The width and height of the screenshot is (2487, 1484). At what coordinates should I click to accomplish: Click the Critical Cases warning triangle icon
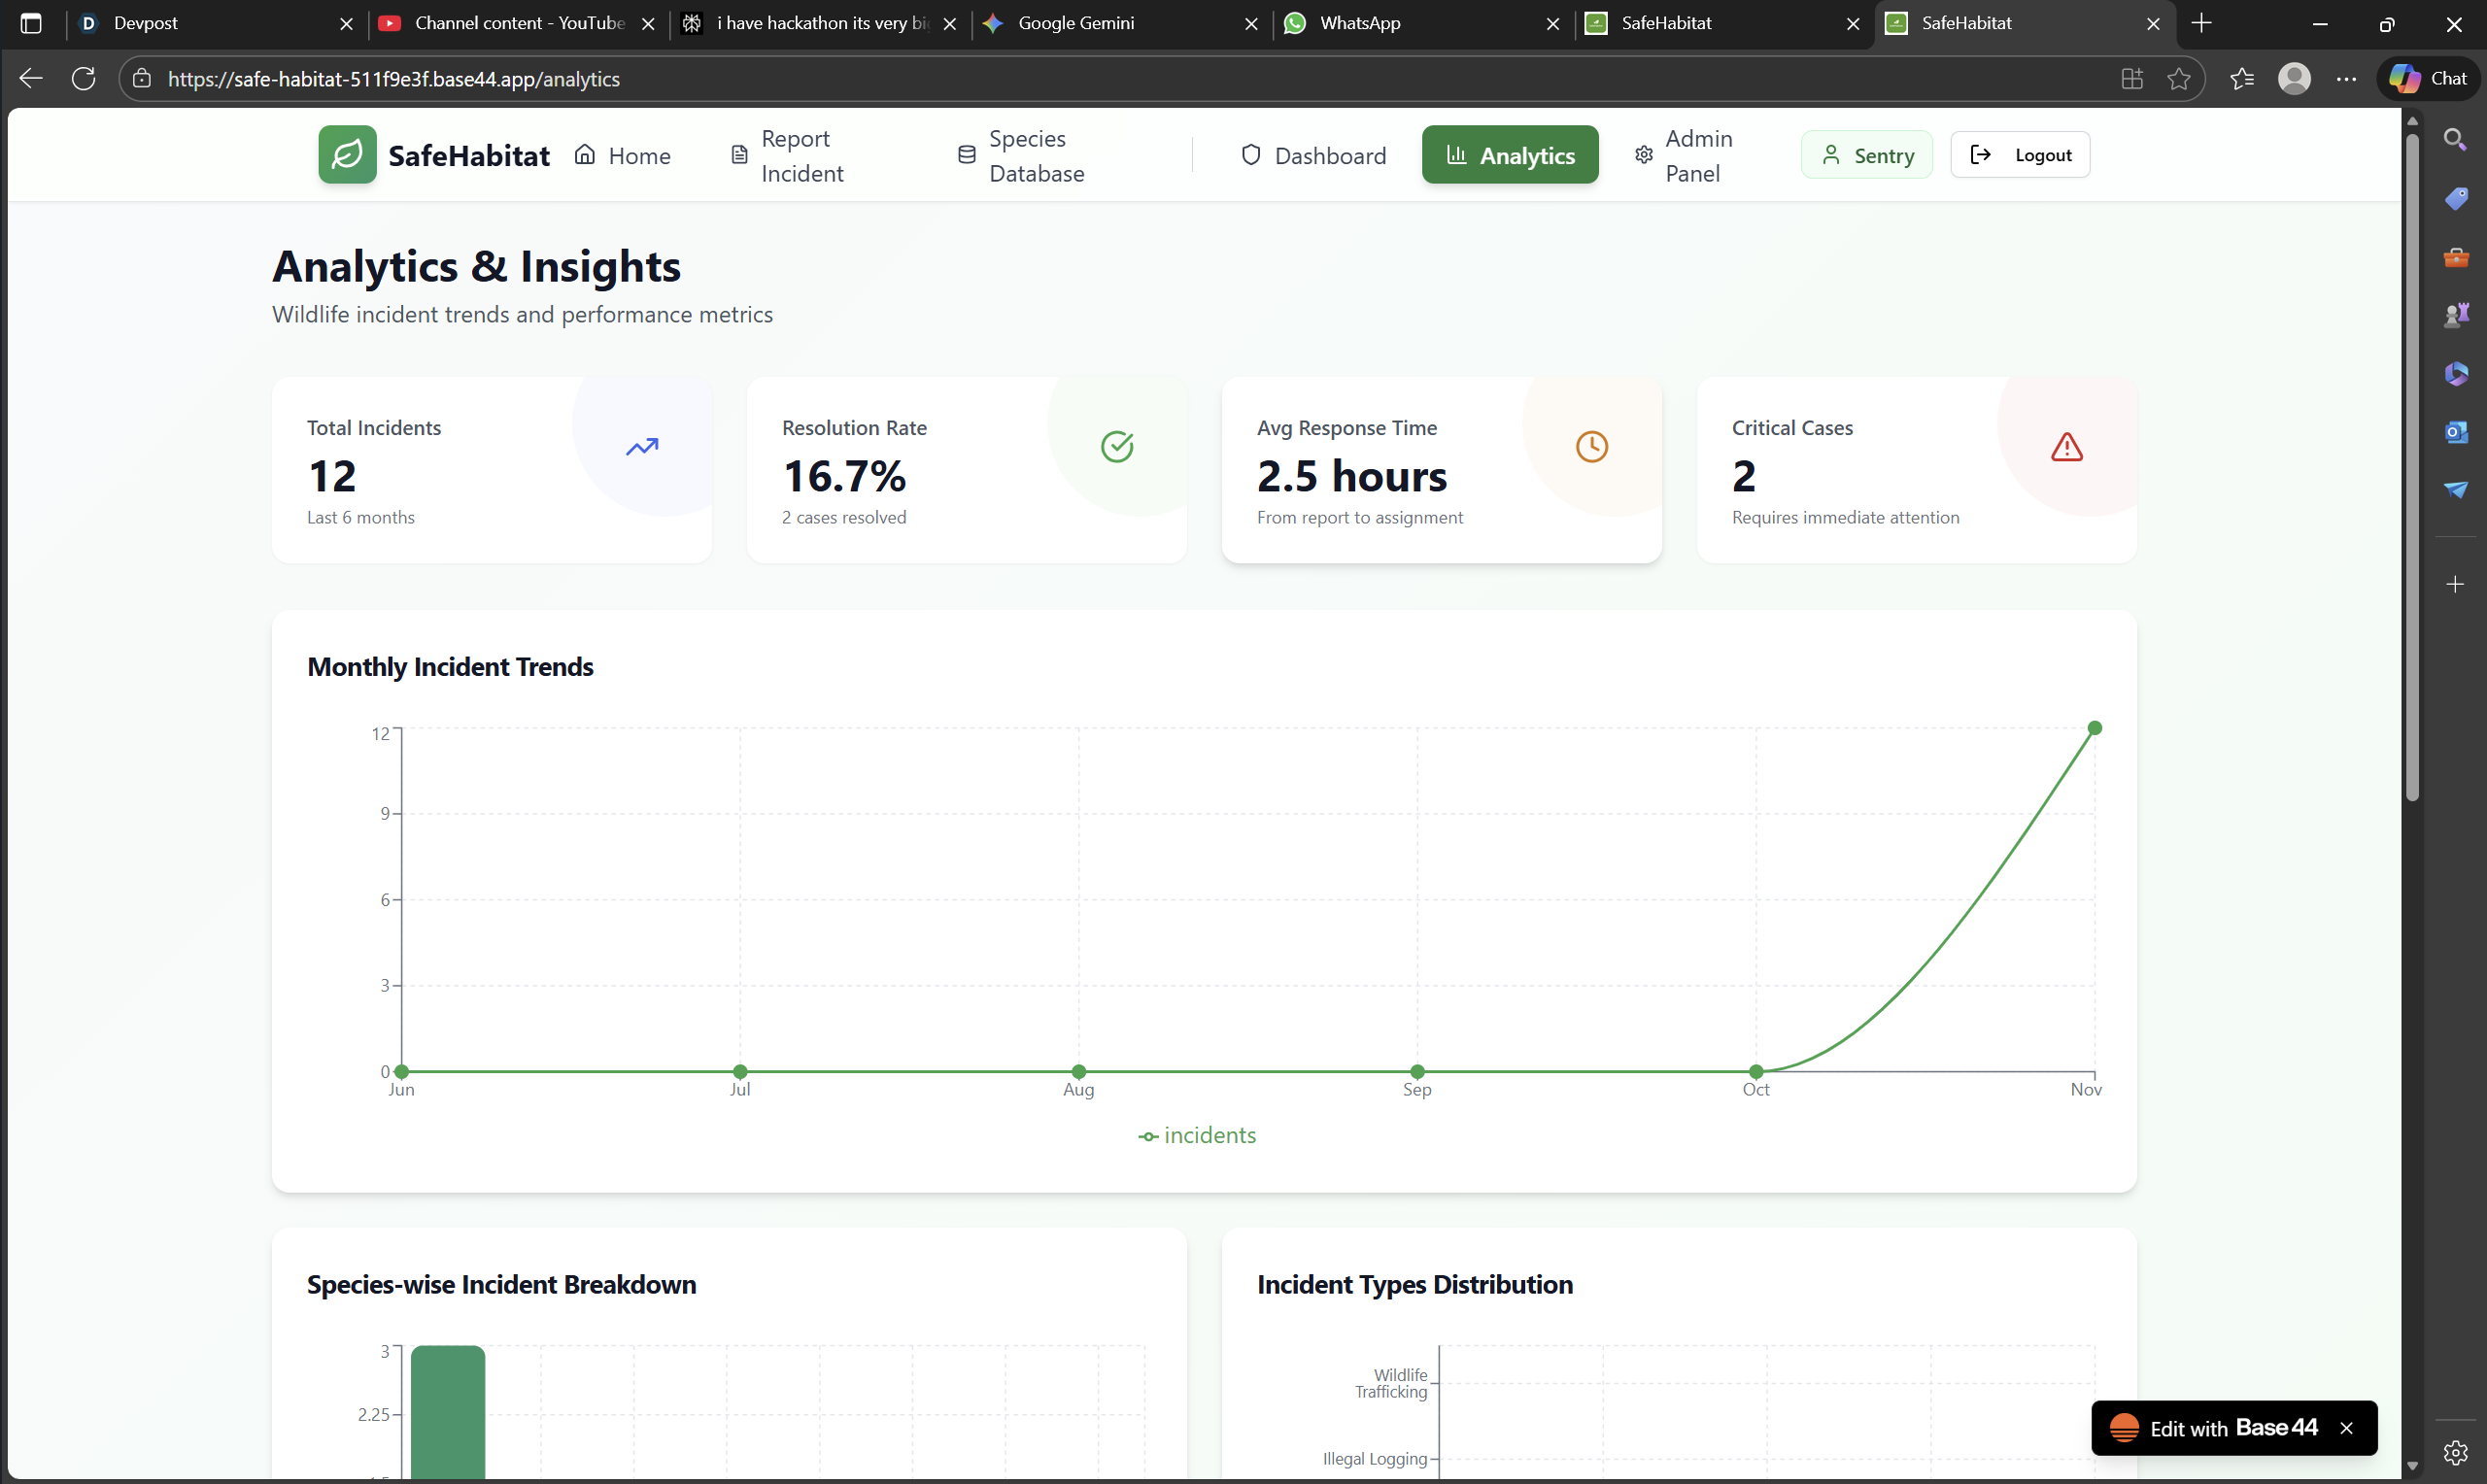pos(2067,447)
